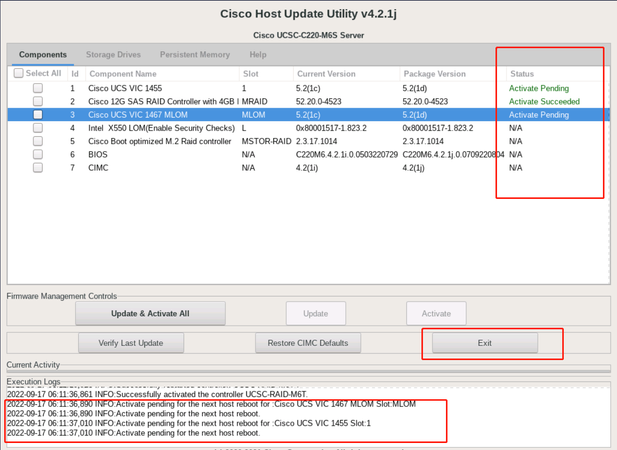Open the Persistent Memory tab
The image size is (617, 450).
(x=195, y=55)
